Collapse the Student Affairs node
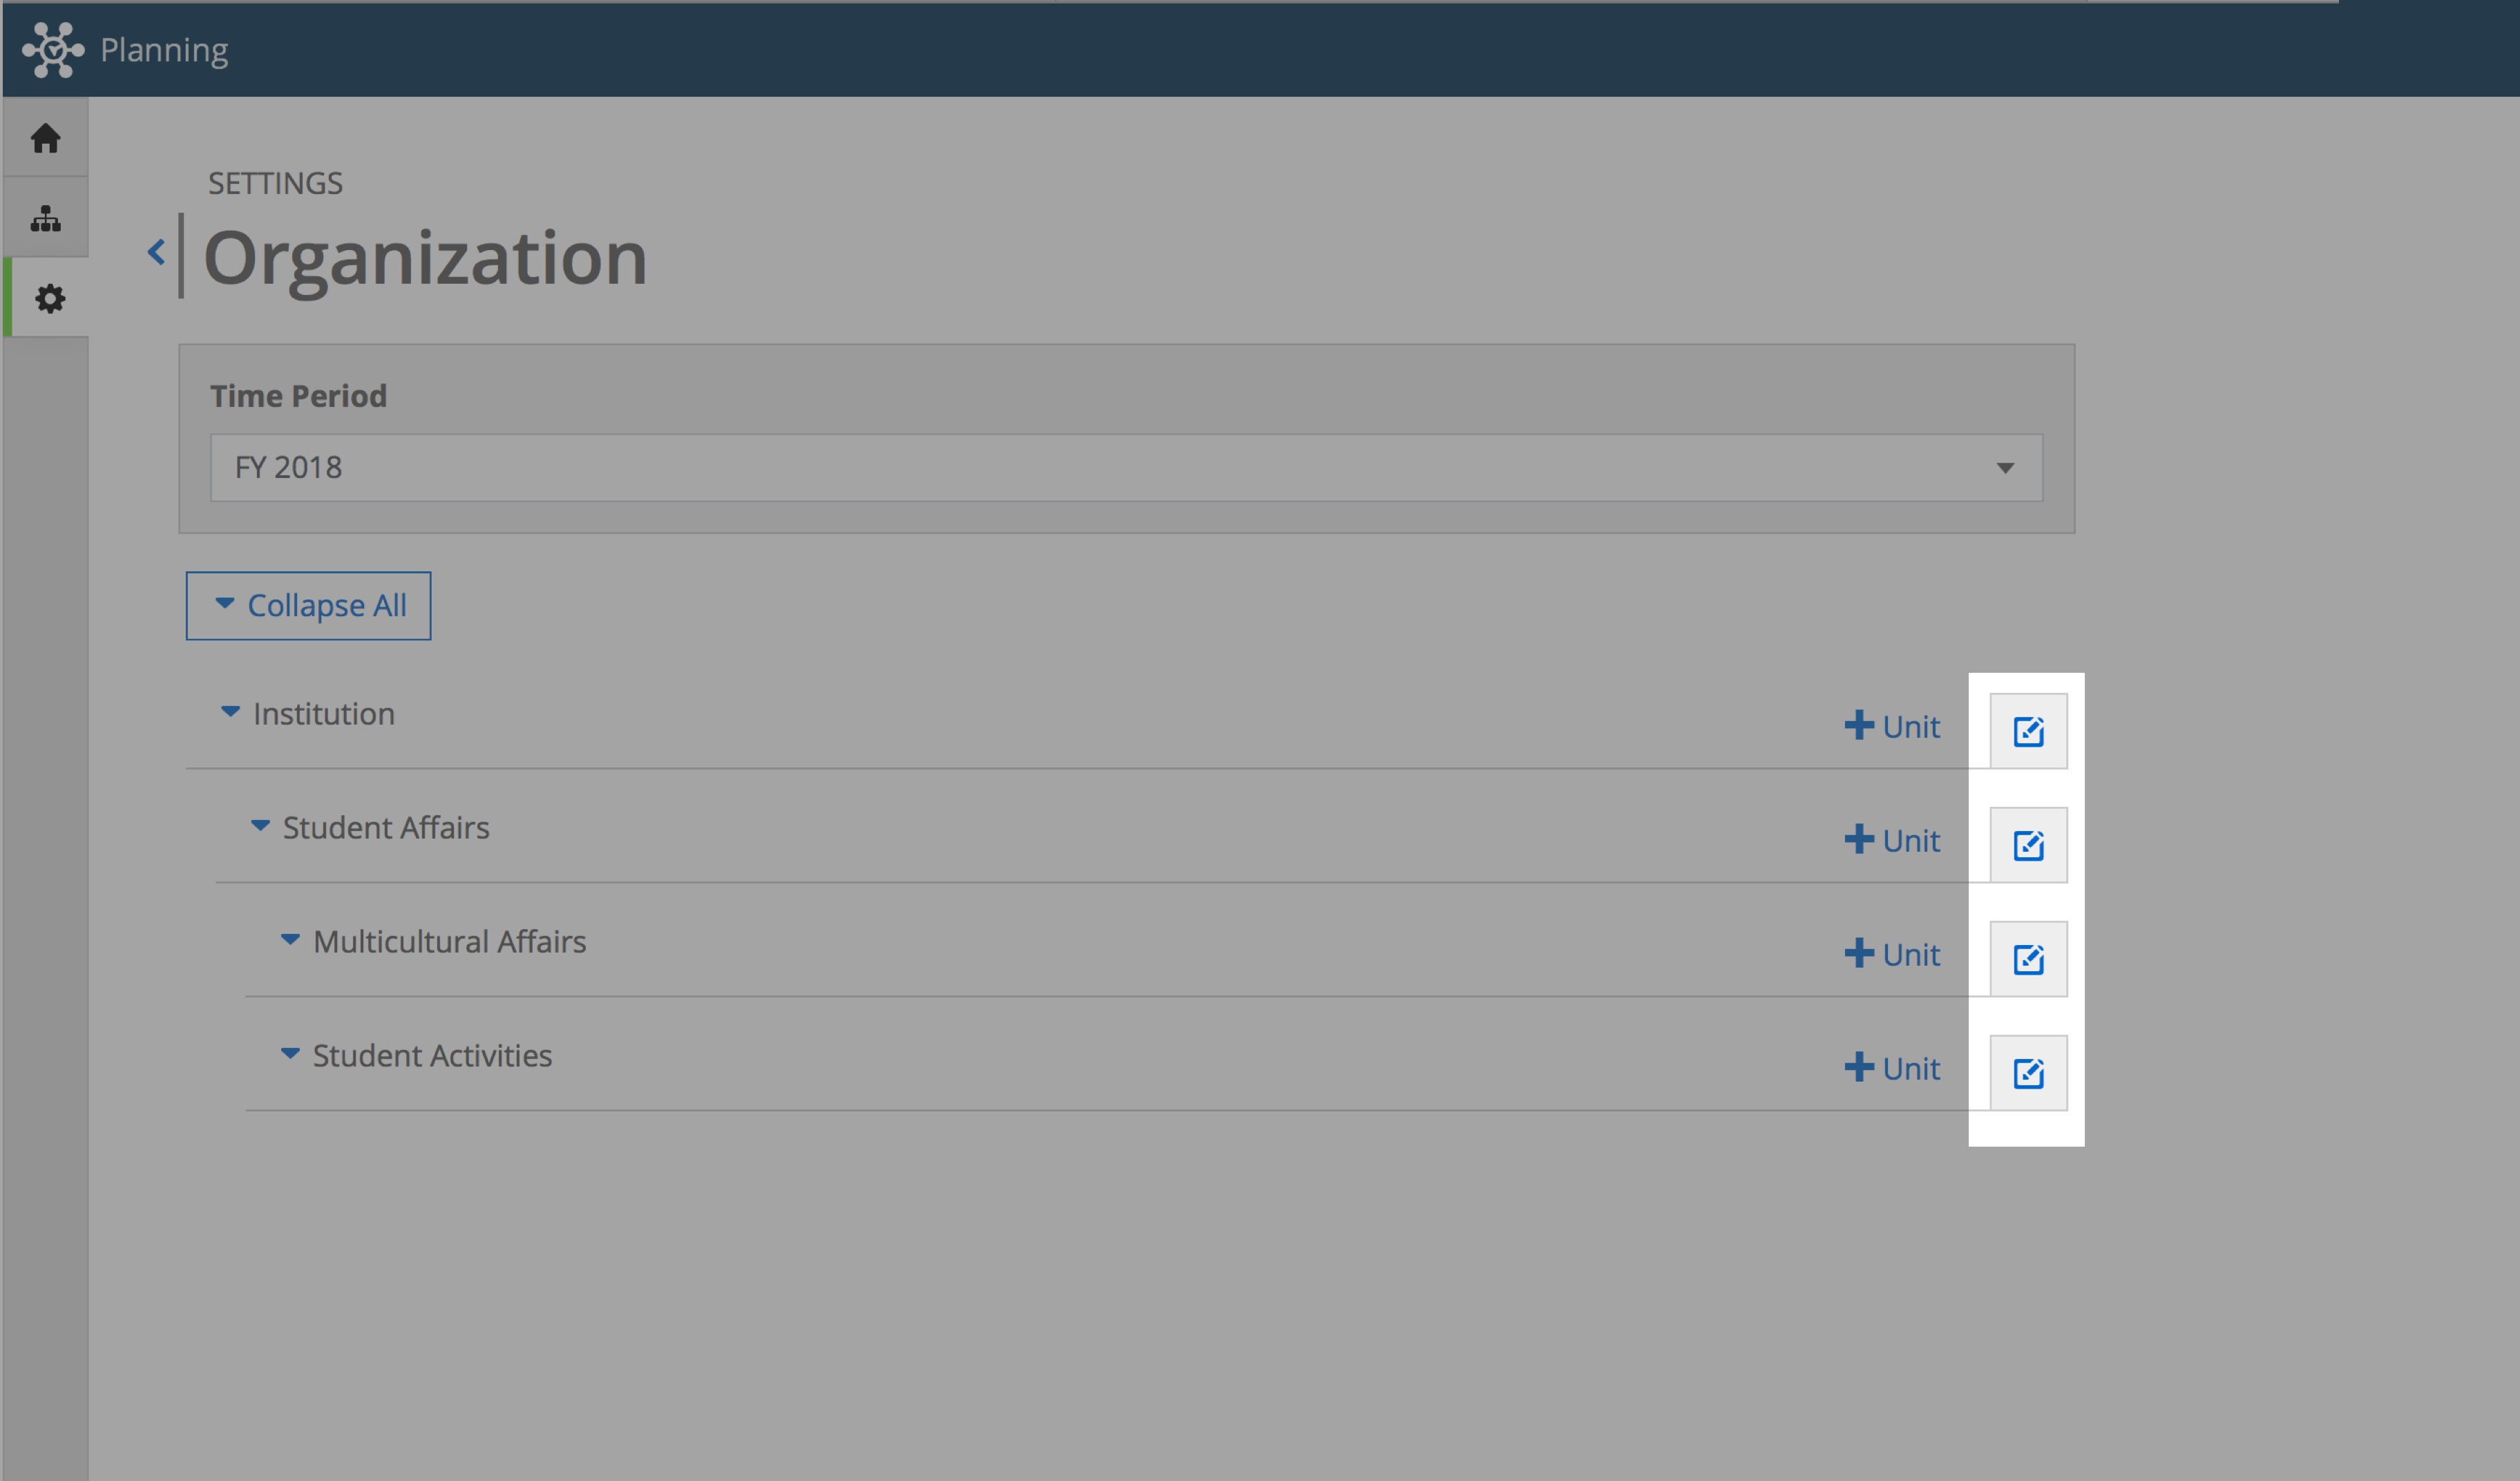Image resolution: width=2520 pixels, height=1481 pixels. pyautogui.click(x=260, y=826)
